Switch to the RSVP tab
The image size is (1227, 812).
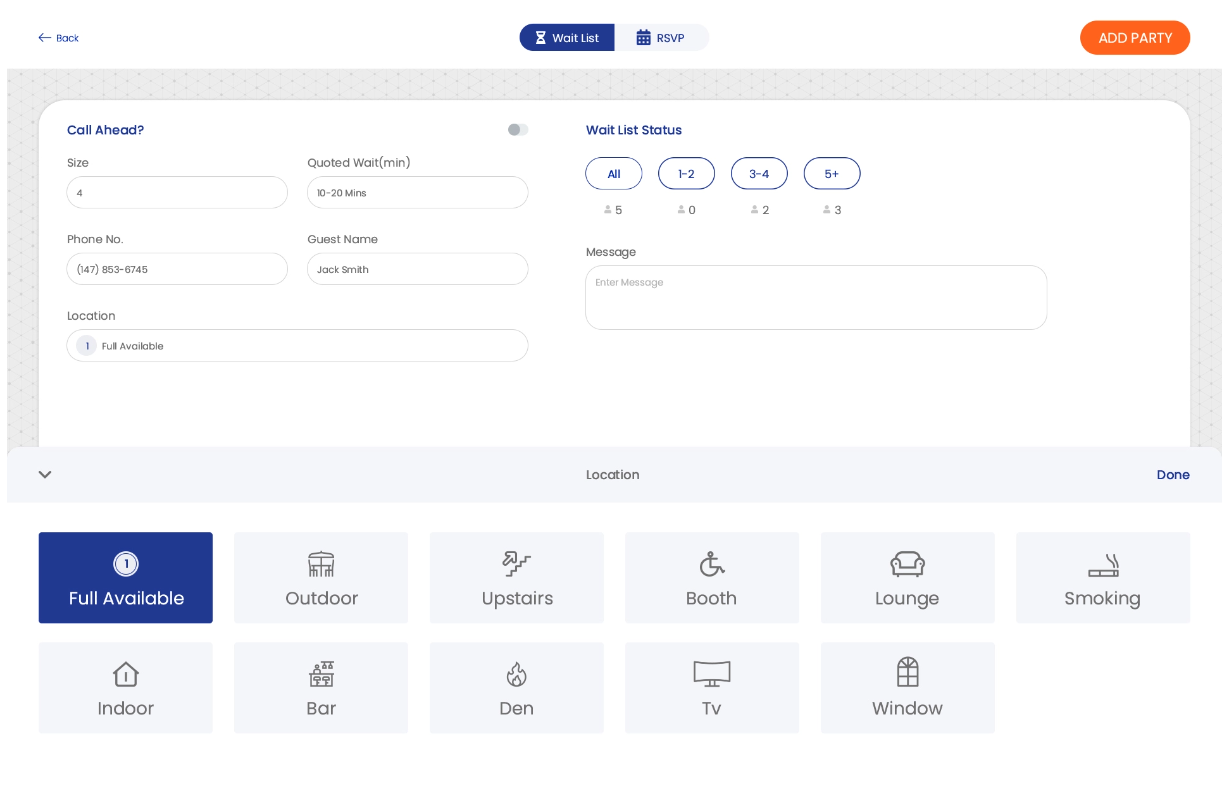click(x=661, y=38)
